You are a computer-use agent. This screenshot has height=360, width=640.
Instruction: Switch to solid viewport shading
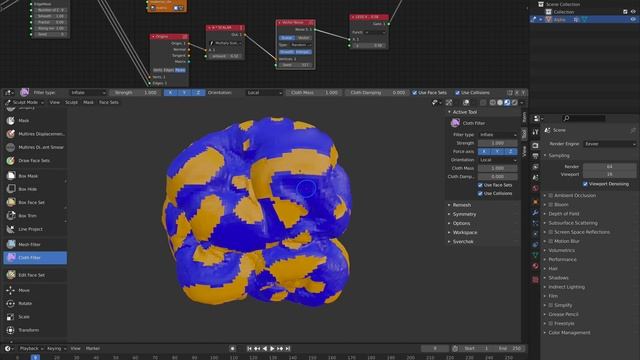tap(500, 102)
